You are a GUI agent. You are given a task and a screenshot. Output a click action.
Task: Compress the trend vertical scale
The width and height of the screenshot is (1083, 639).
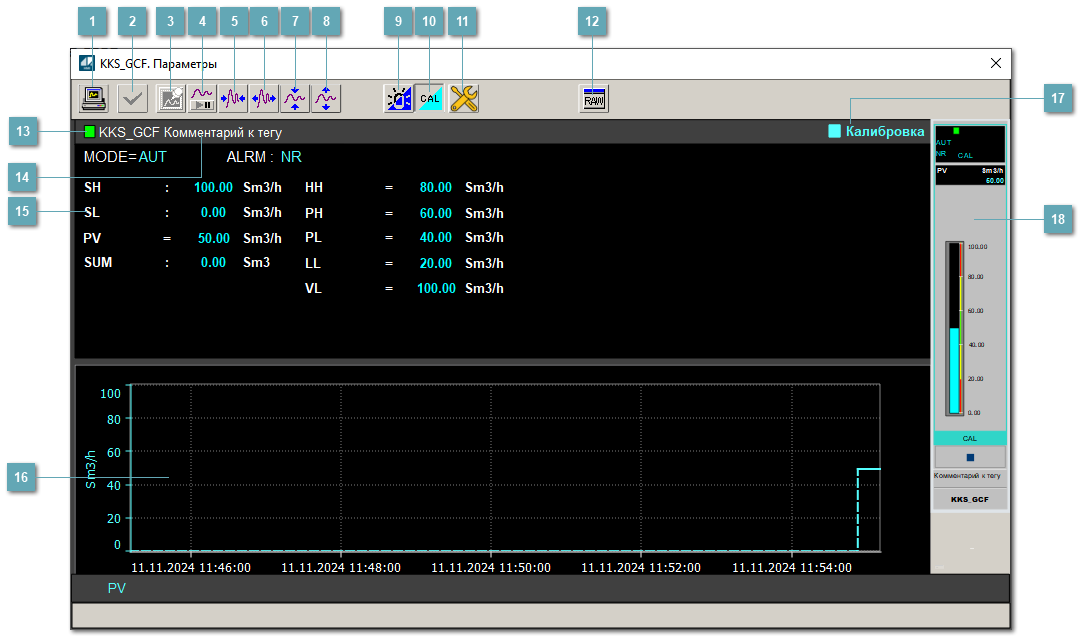coord(295,98)
